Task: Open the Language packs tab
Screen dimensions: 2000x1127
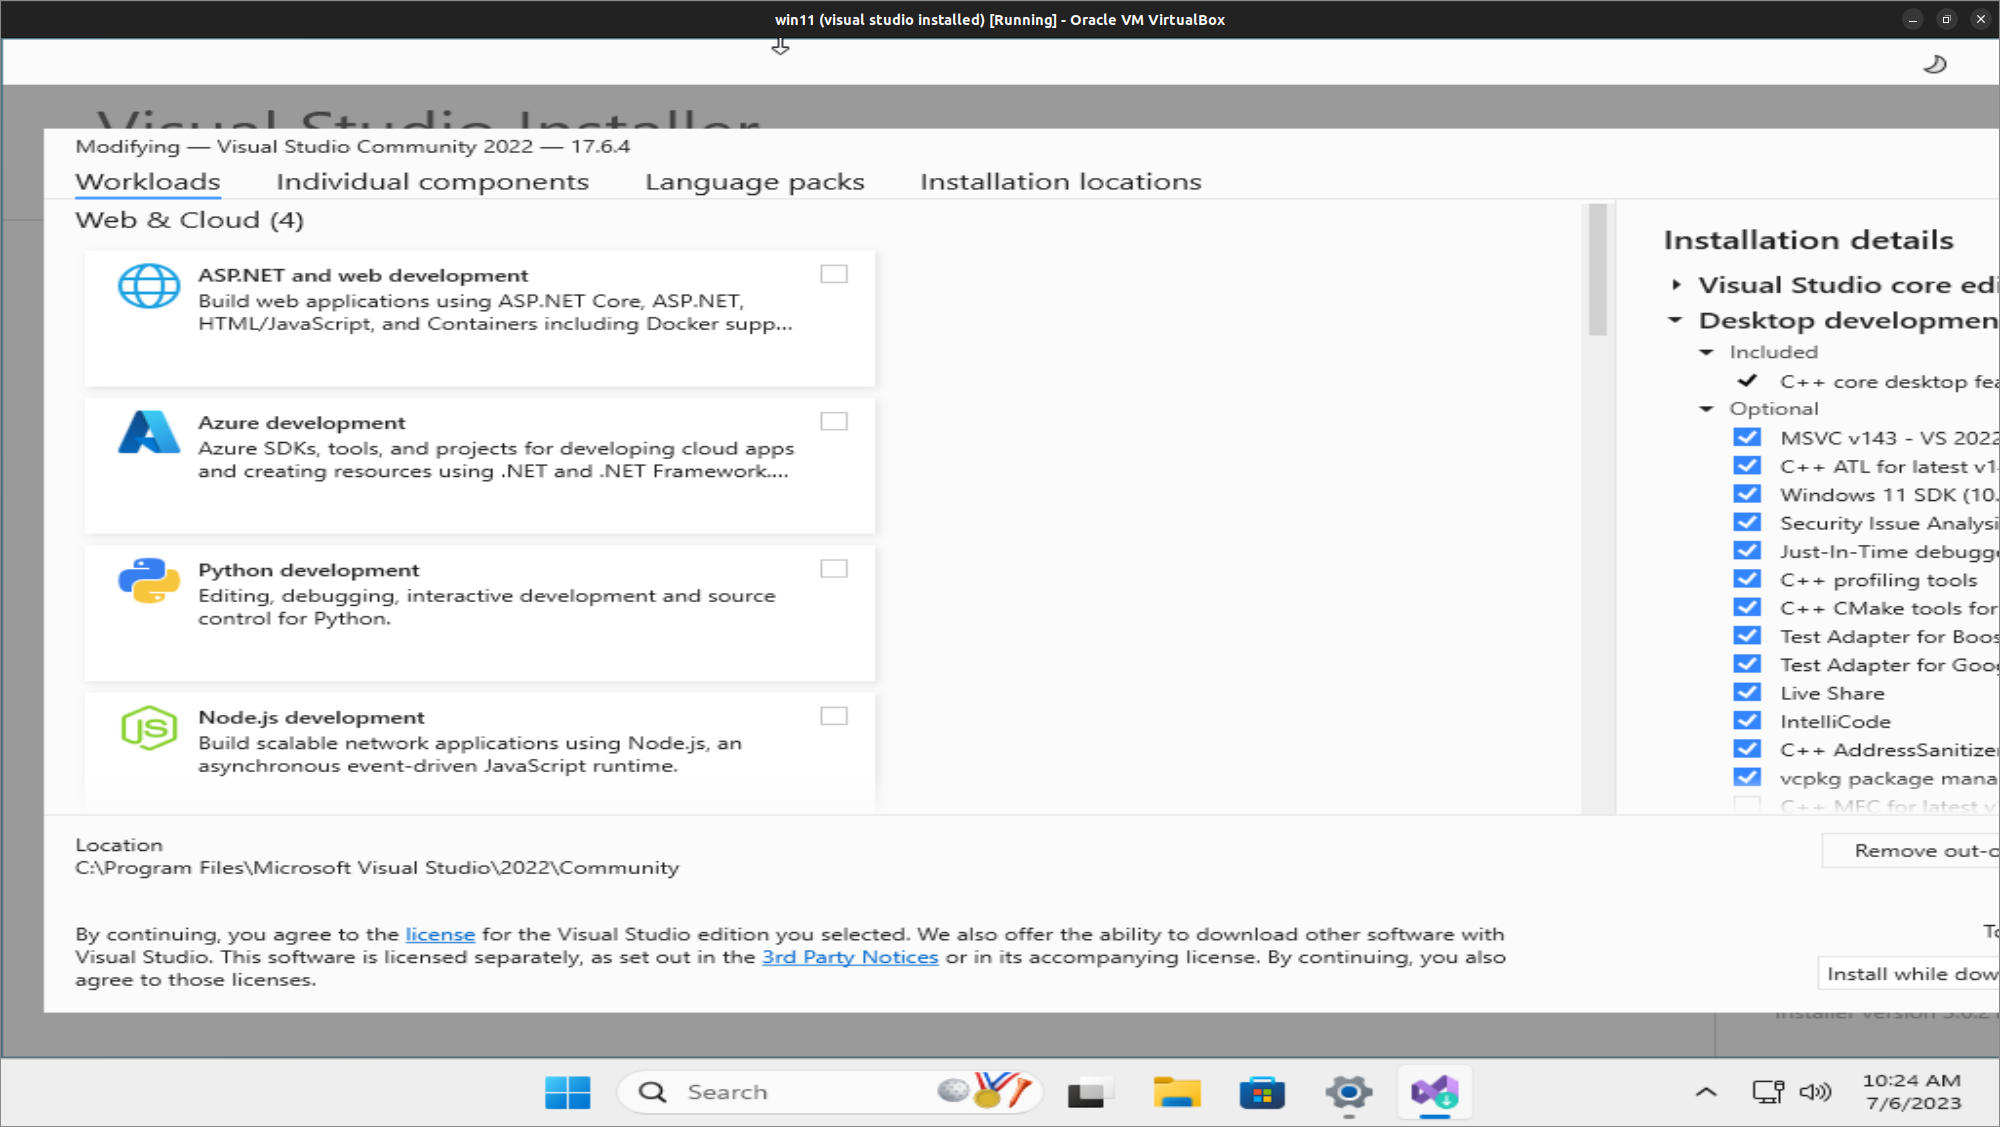Action: (x=754, y=182)
